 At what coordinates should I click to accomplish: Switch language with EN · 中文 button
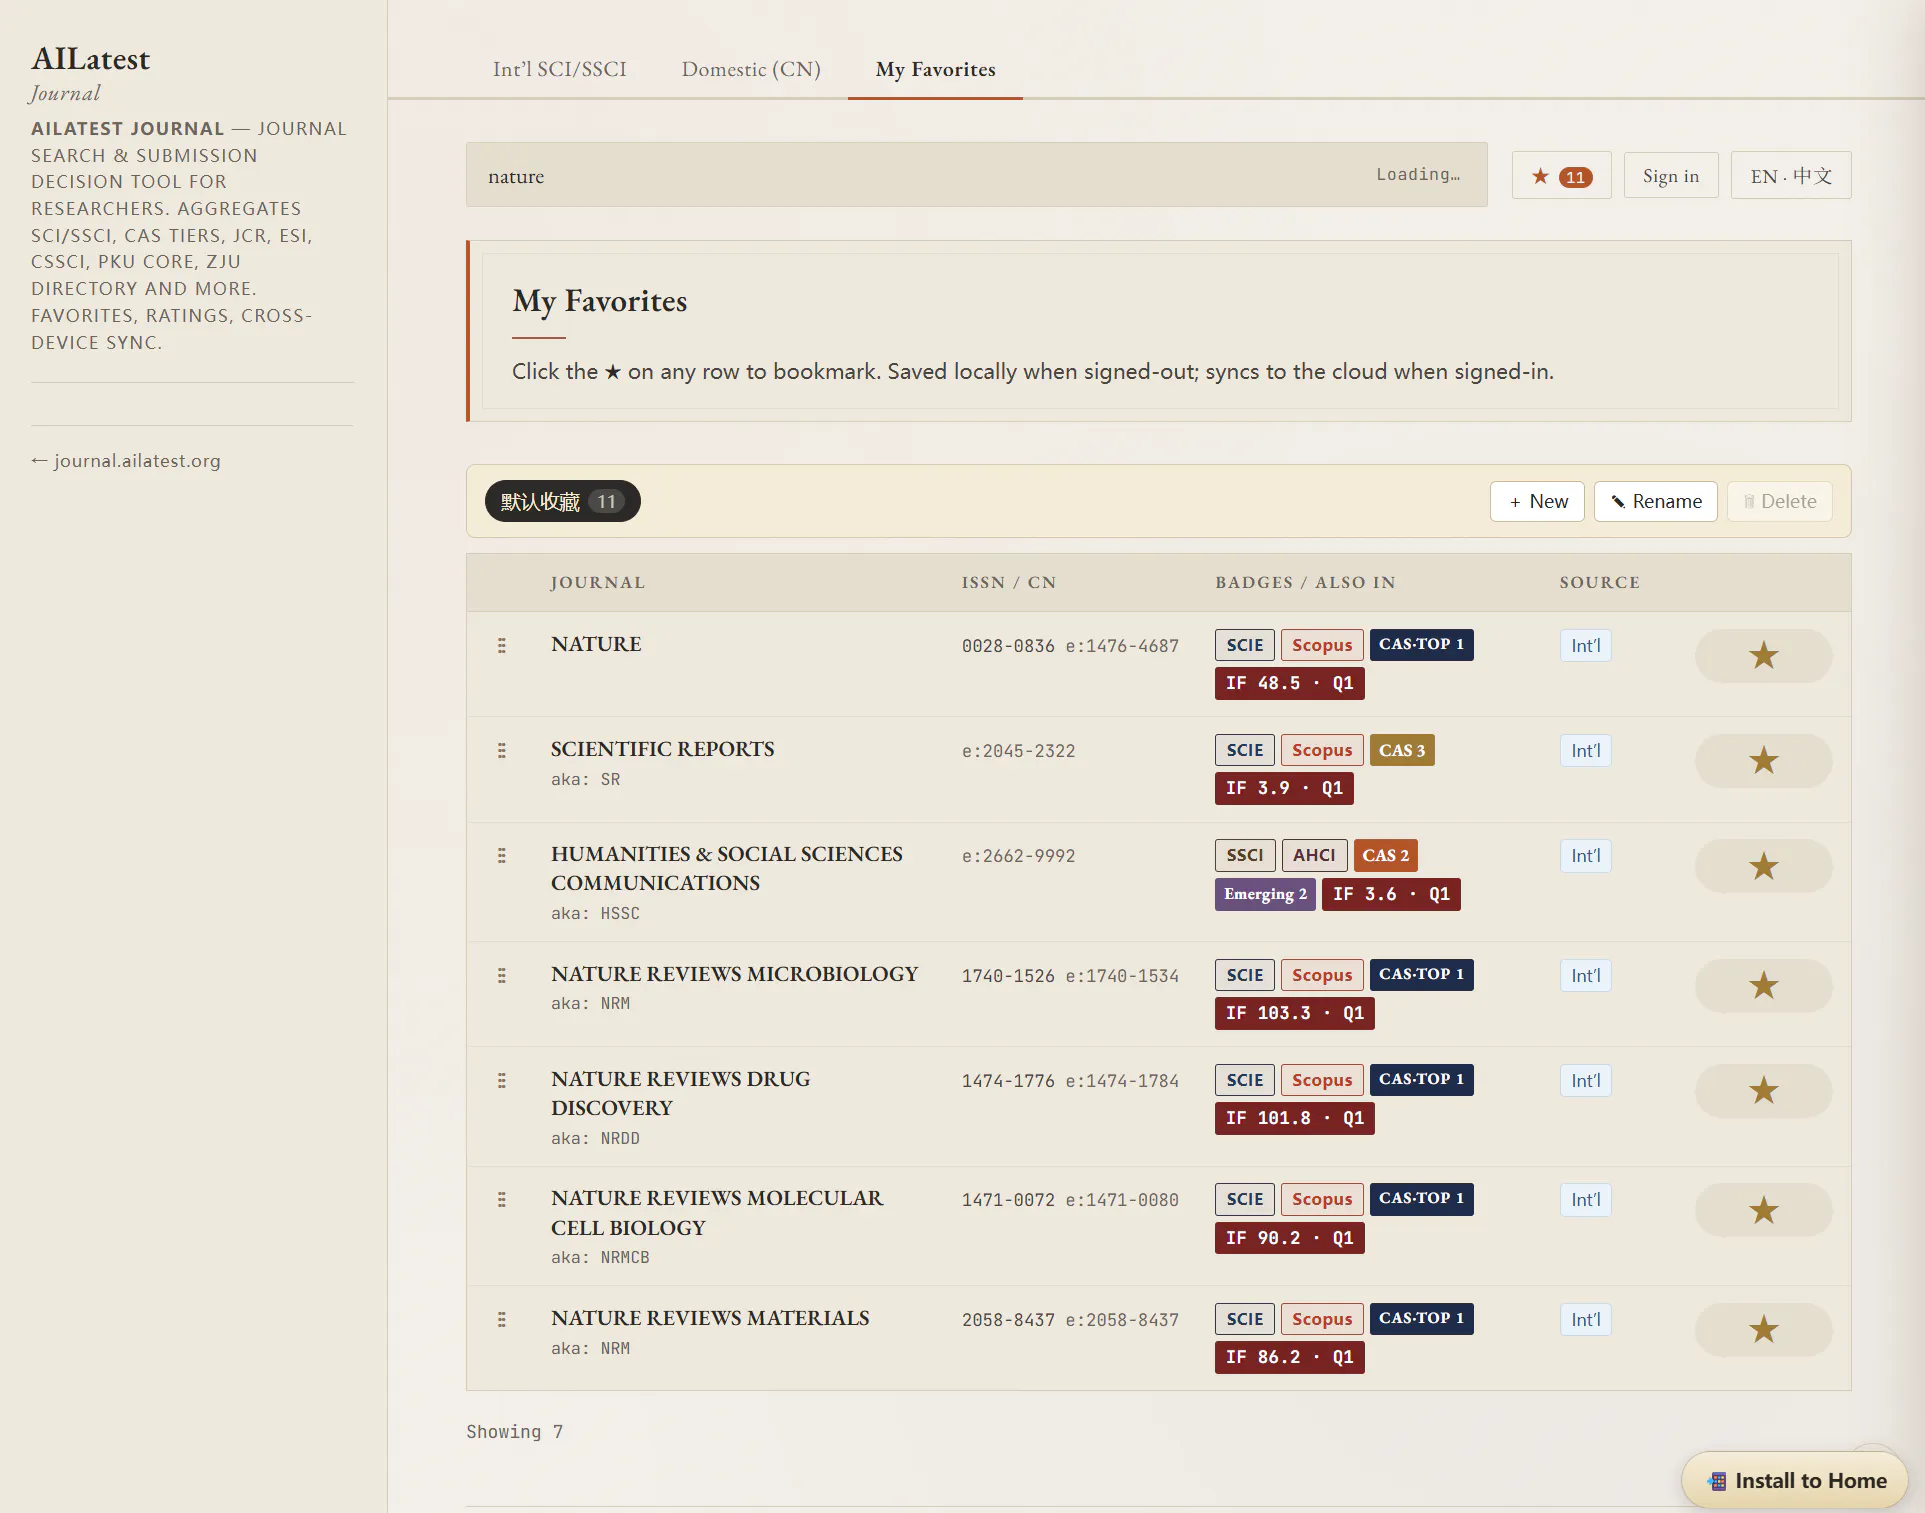tap(1790, 176)
